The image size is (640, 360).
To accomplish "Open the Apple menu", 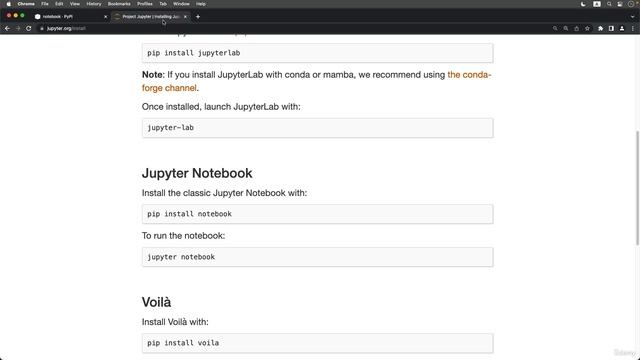I will click(x=9, y=4).
